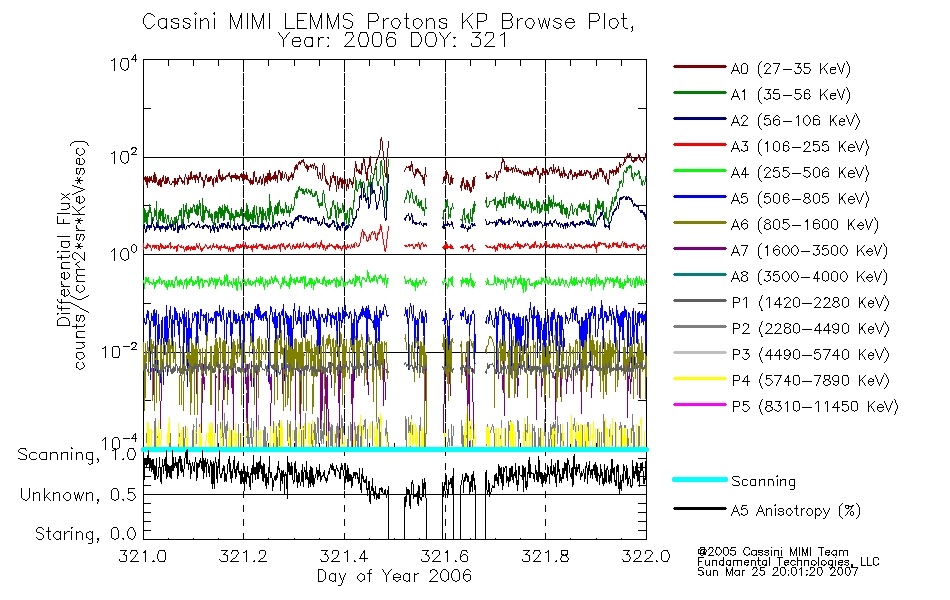Click the 322.0 x-axis tick label

click(646, 556)
